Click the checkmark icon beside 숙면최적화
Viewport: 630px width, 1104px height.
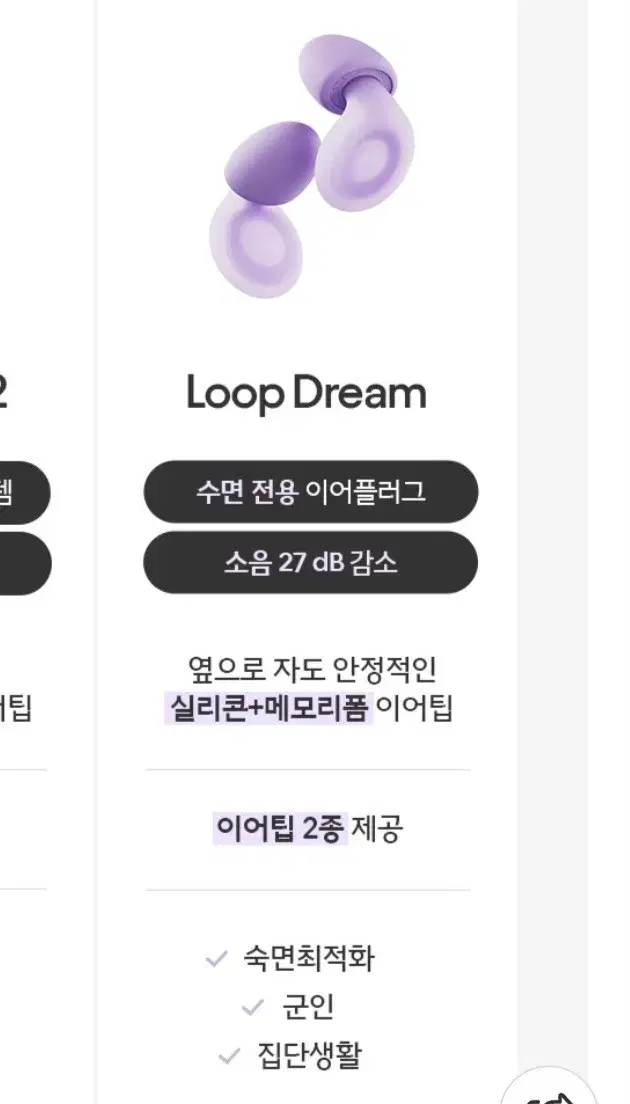pyautogui.click(x=217, y=958)
